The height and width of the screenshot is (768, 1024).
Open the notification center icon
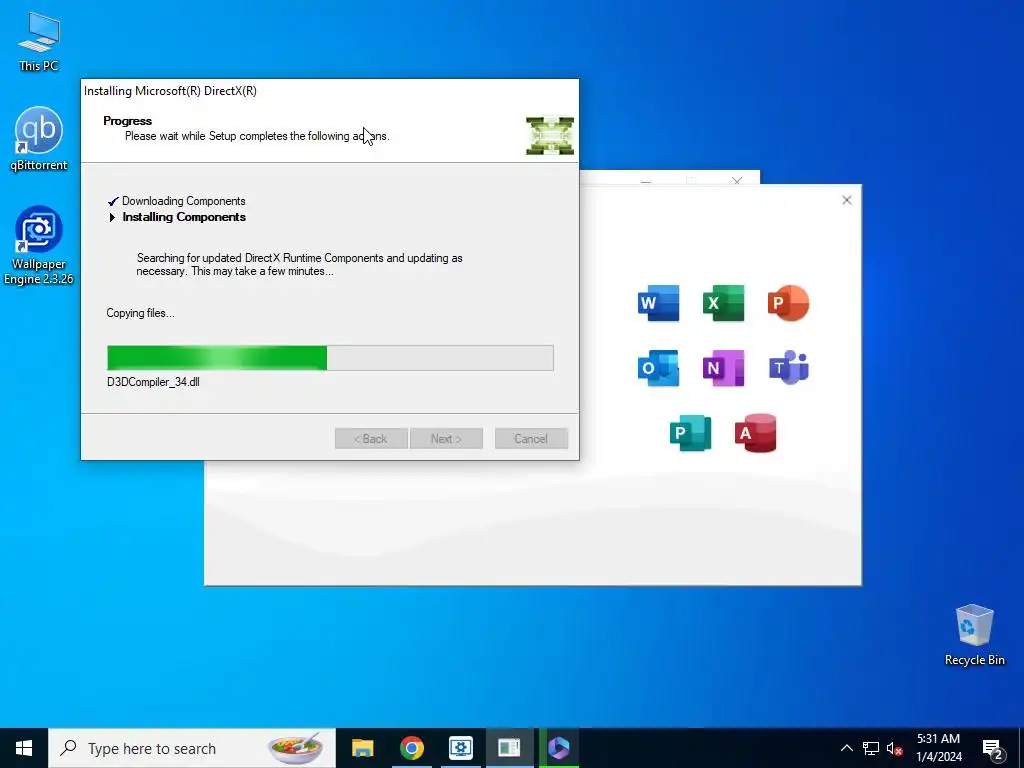click(993, 748)
